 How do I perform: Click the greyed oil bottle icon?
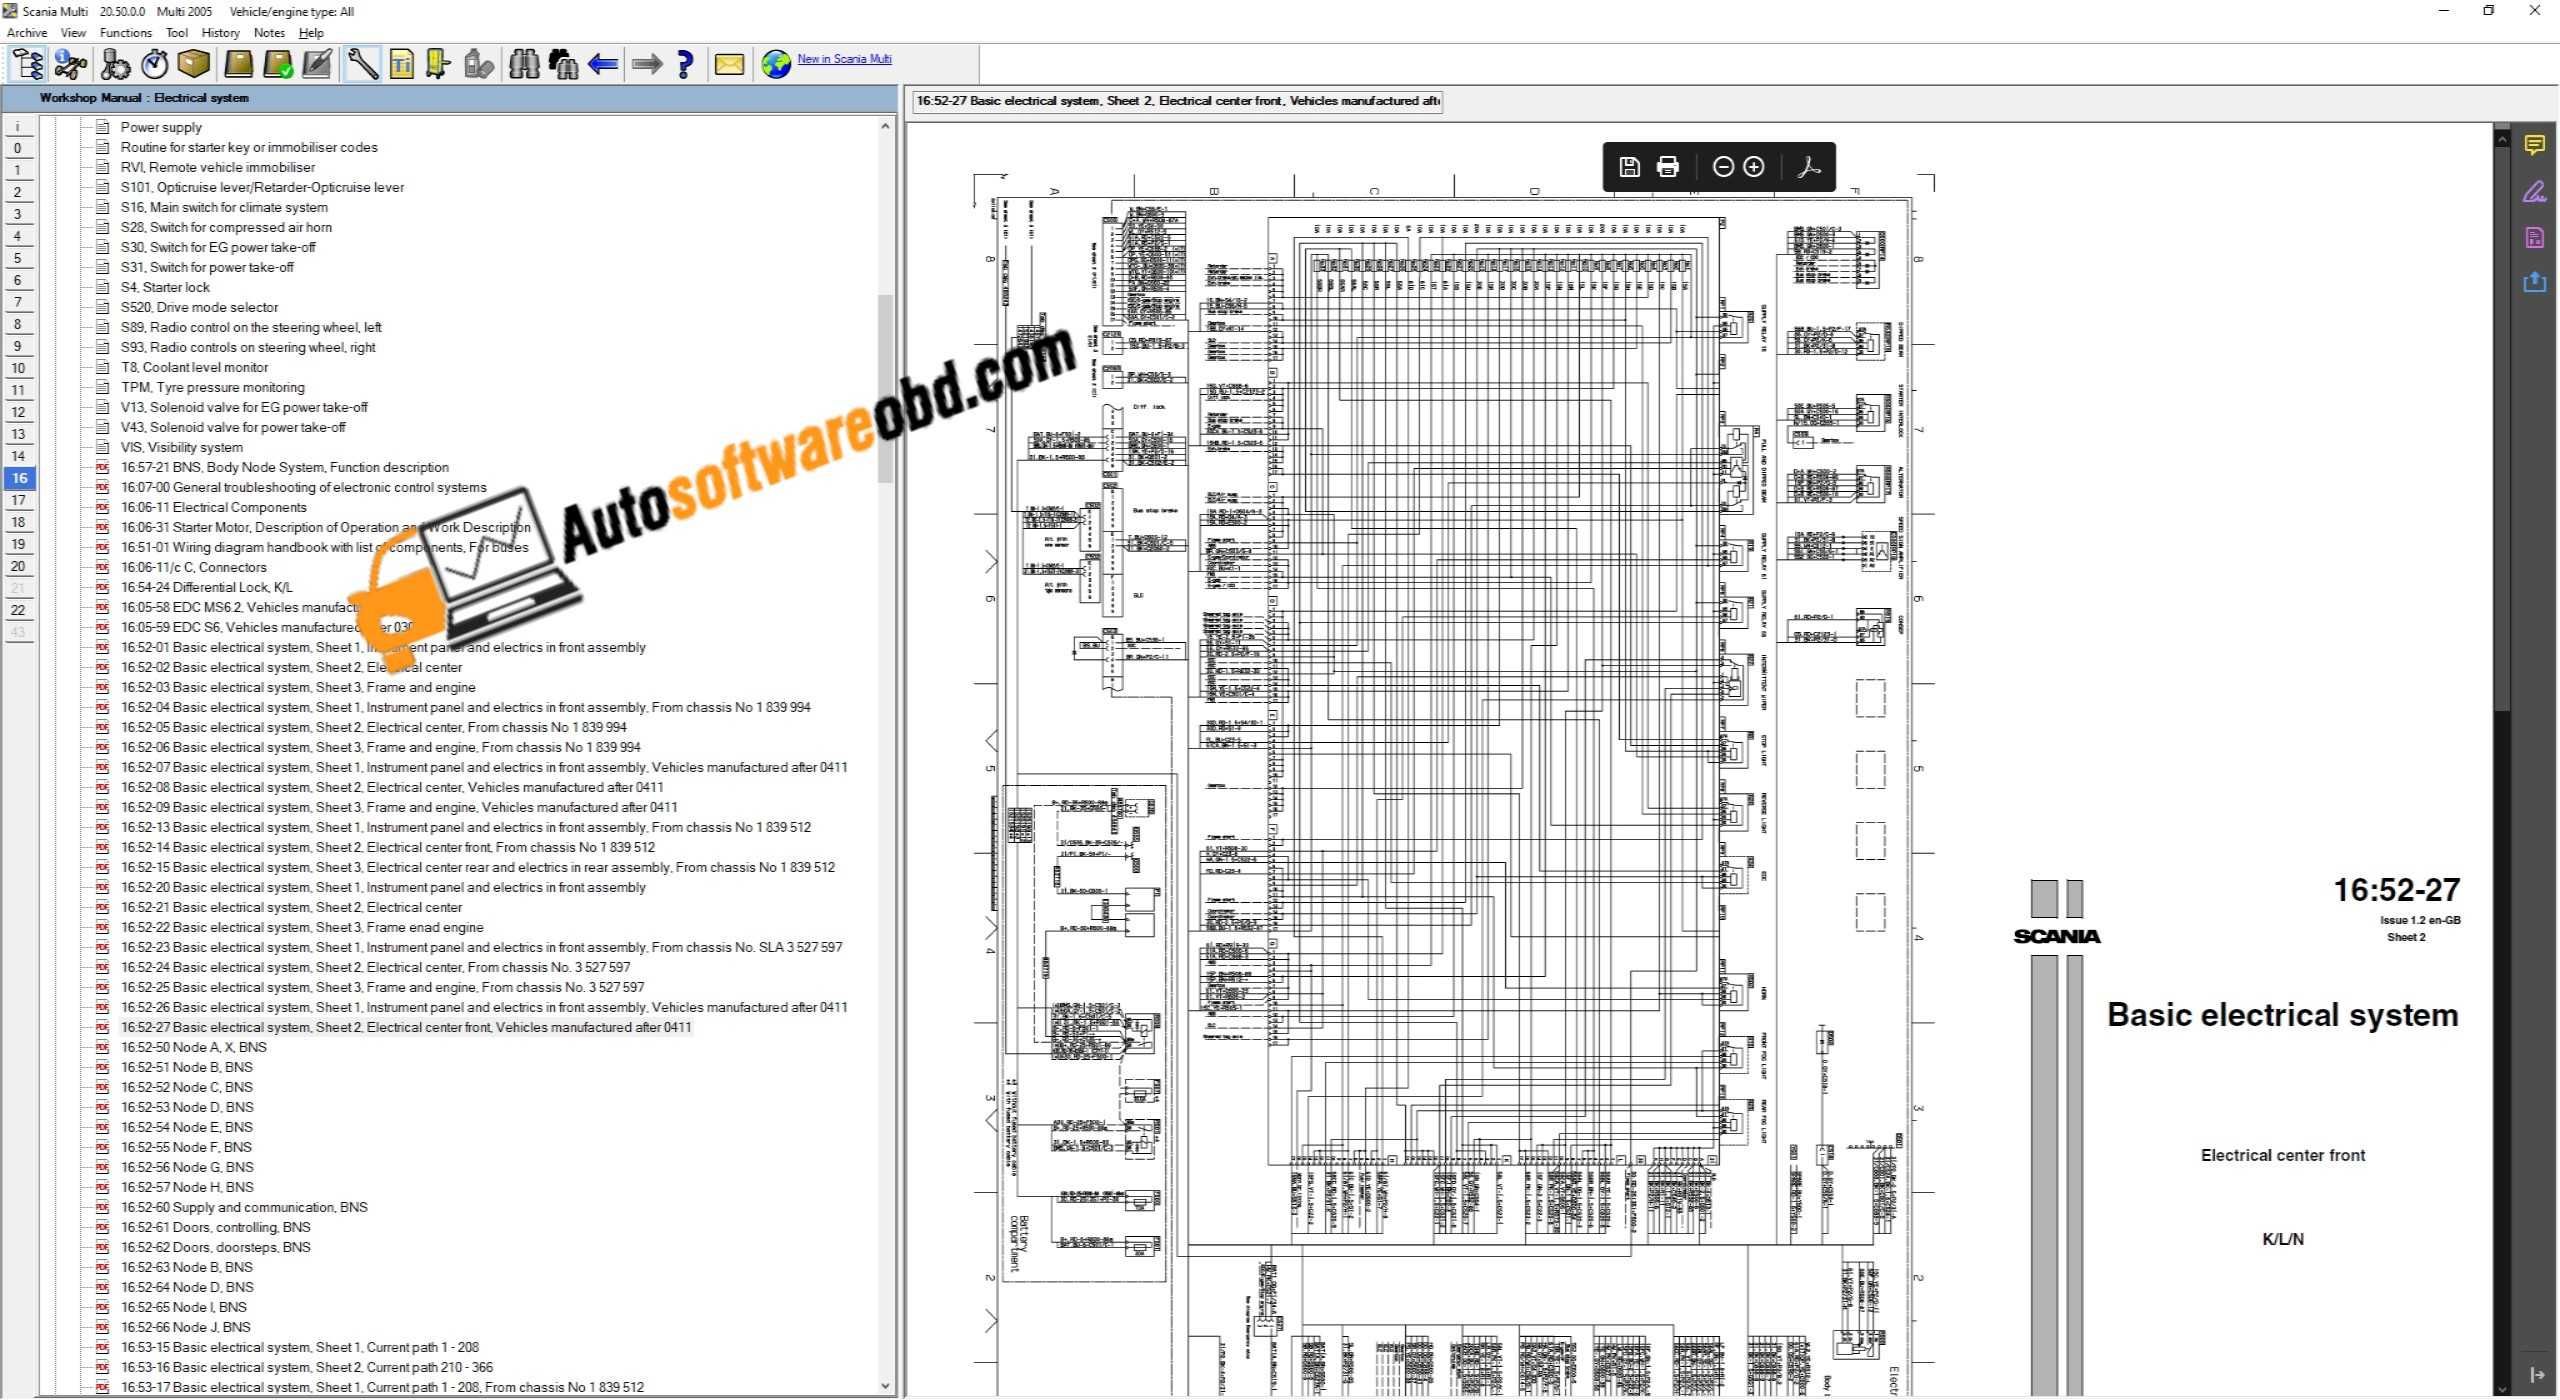click(479, 64)
